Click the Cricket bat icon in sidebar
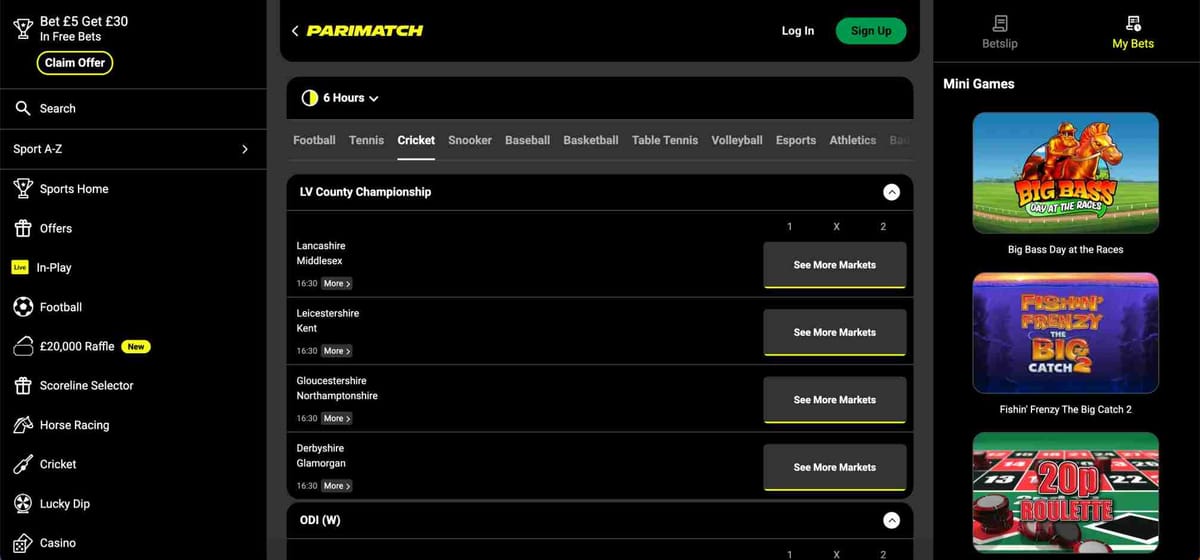The image size is (1200, 560). 23,464
